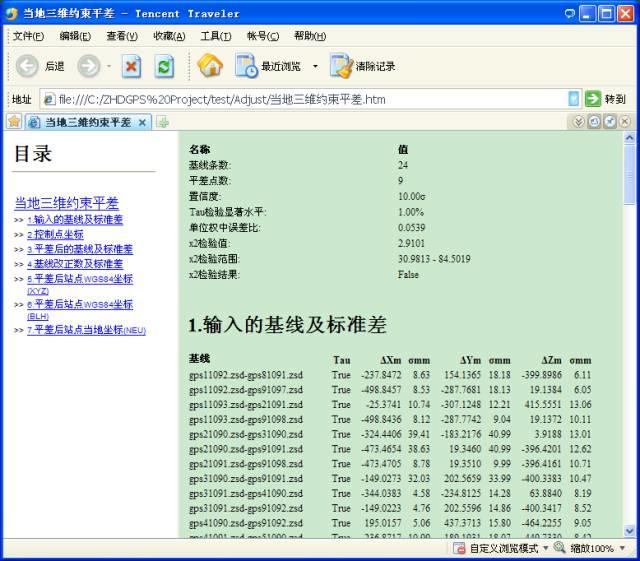Click the green 转到 go arrow
This screenshot has width=640, height=561.
(x=593, y=99)
